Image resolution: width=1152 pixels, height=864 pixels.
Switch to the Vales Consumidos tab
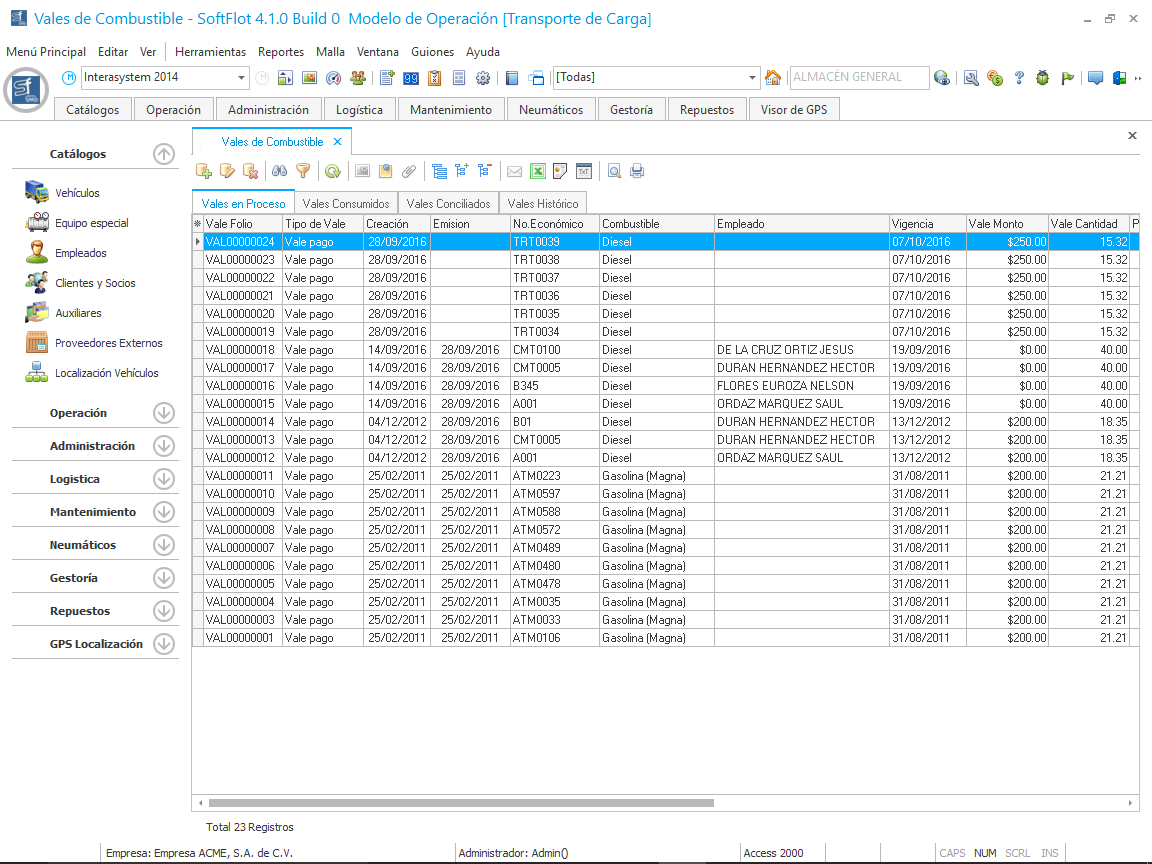[x=346, y=204]
